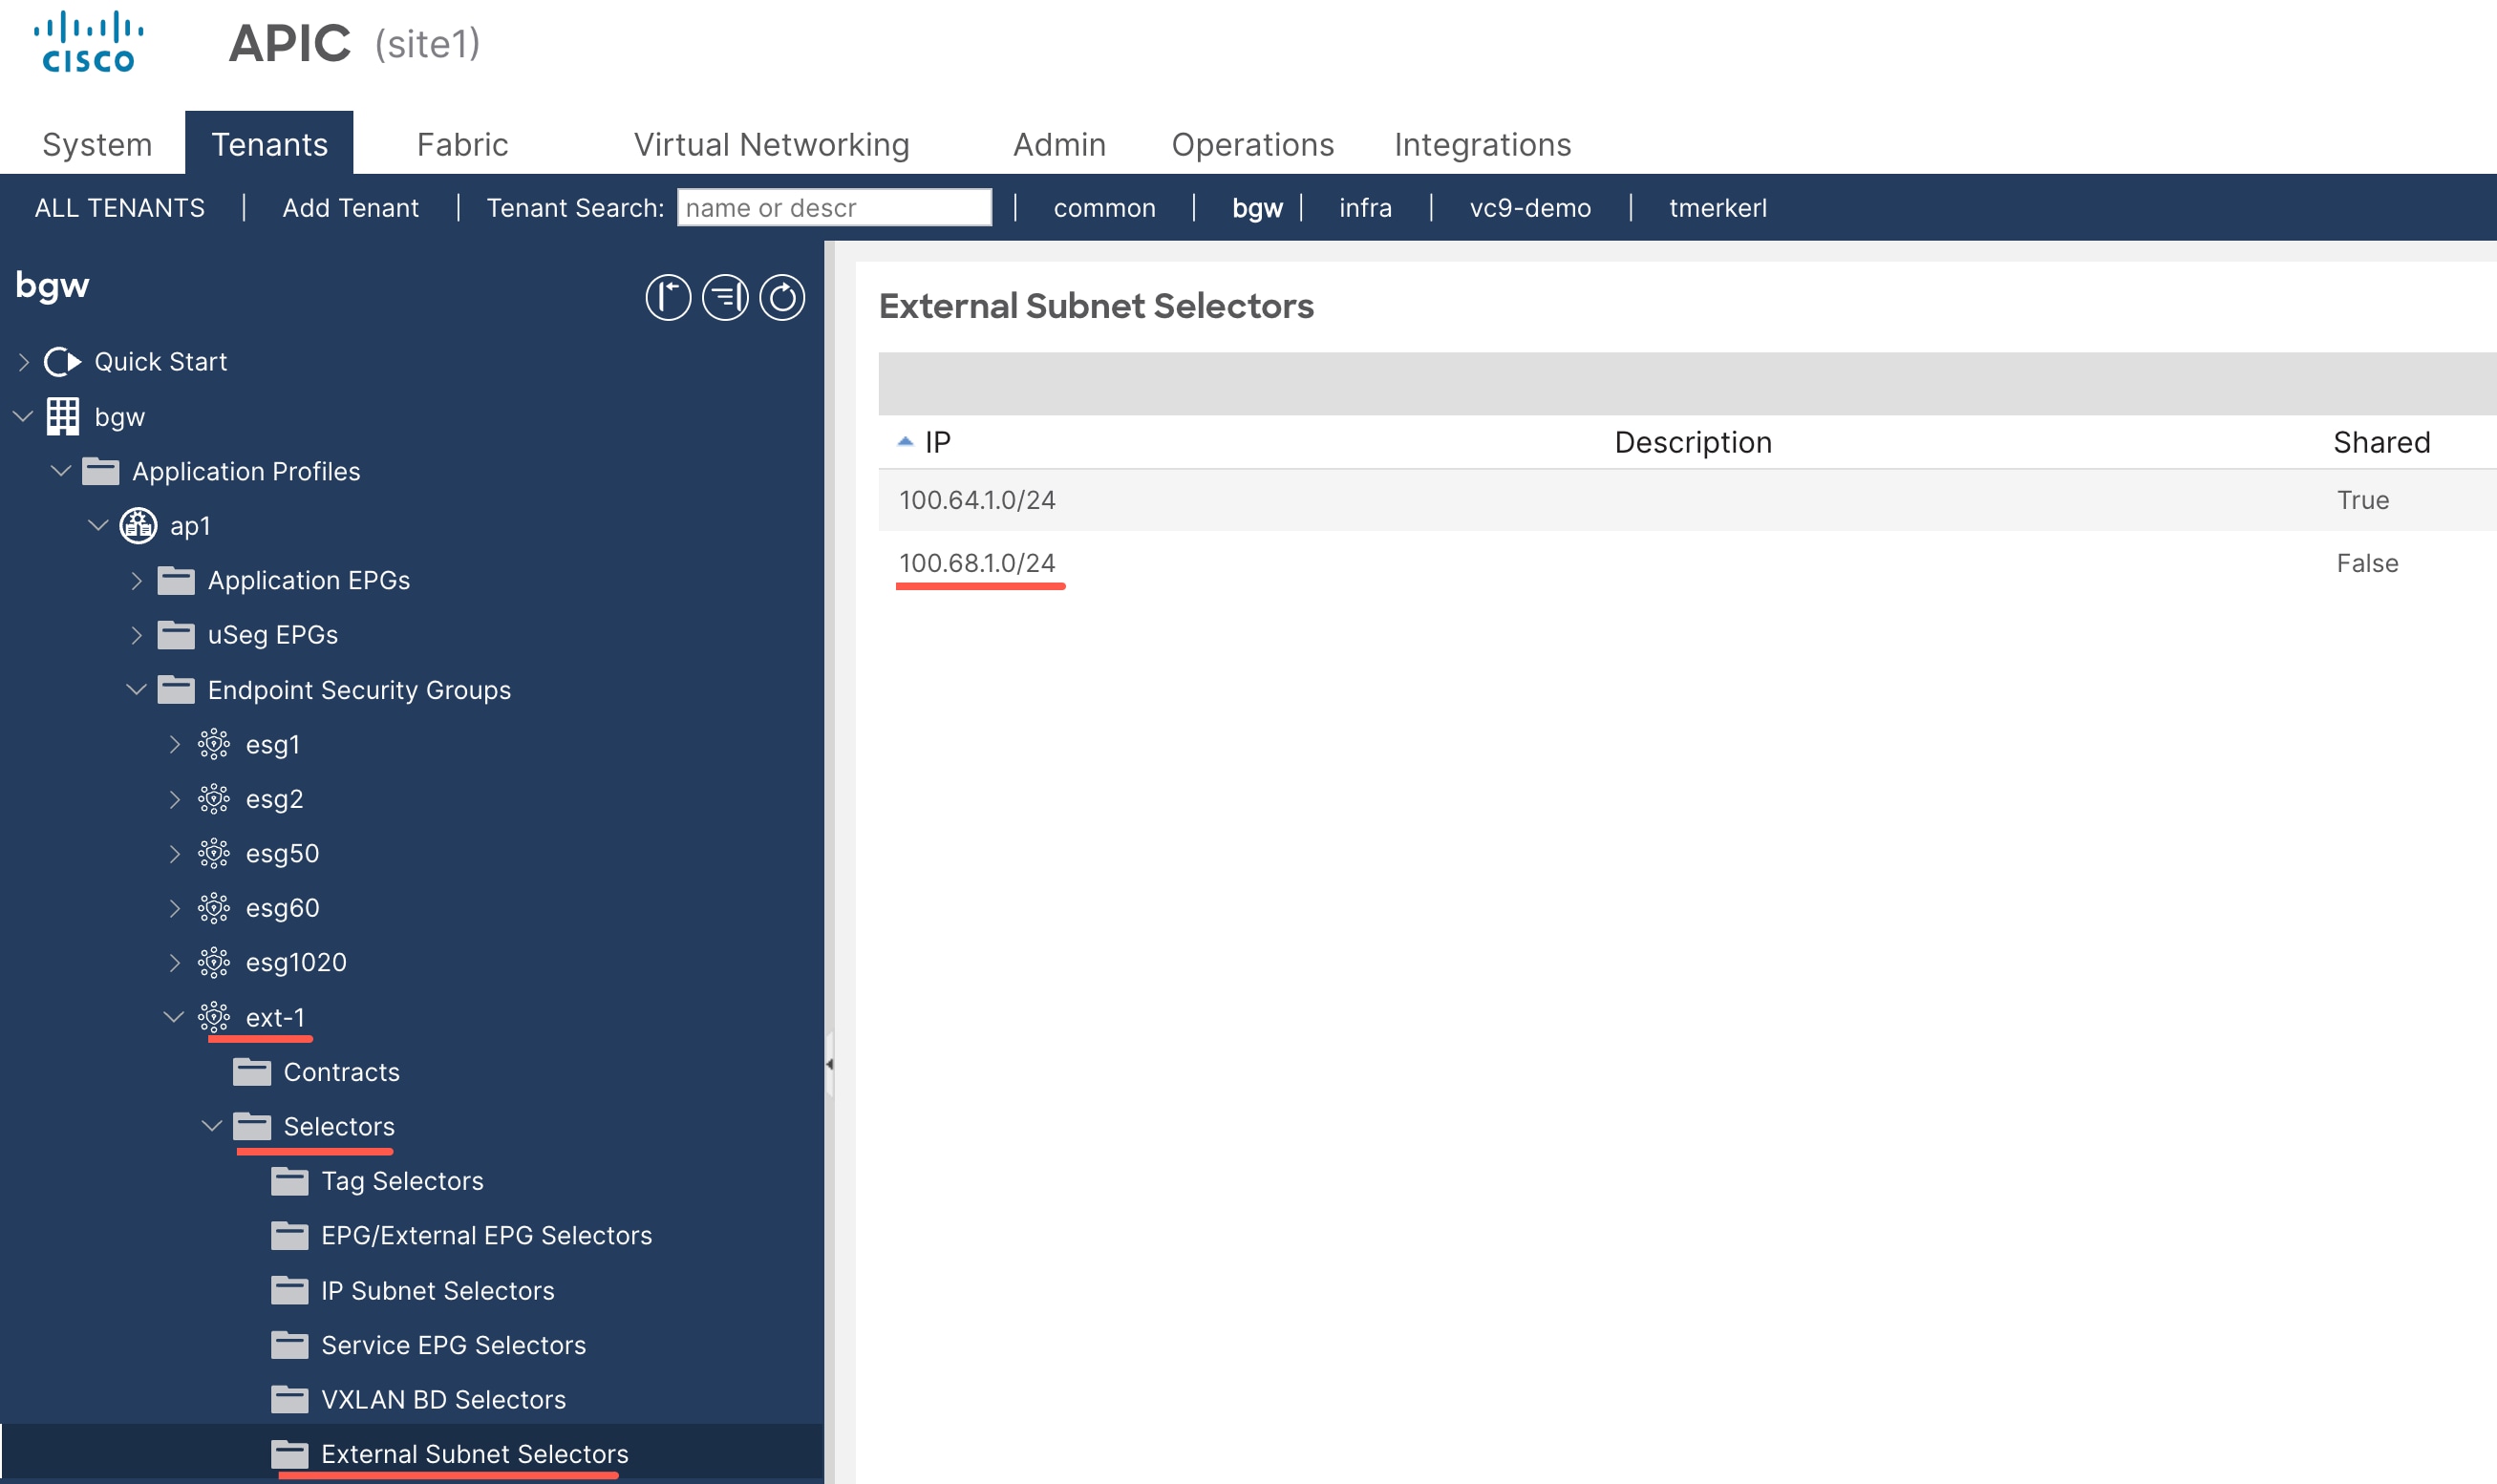Go to the Admin tab
The image size is (2497, 1484).
pyautogui.click(x=1059, y=145)
